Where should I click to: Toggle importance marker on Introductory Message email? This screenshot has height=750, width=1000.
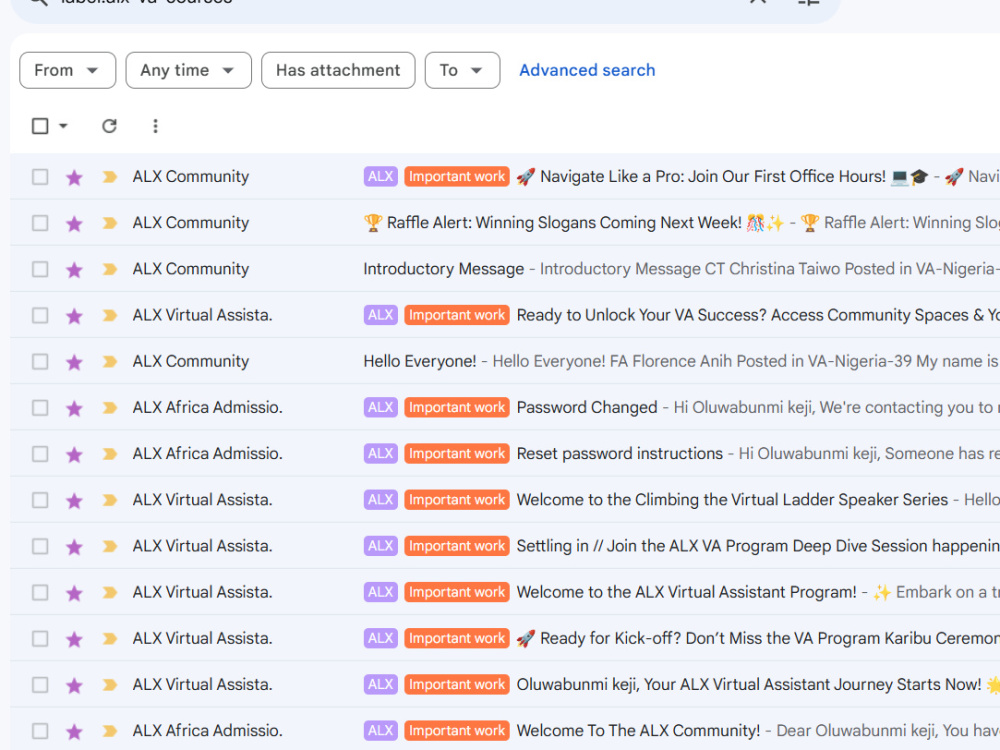click(110, 269)
